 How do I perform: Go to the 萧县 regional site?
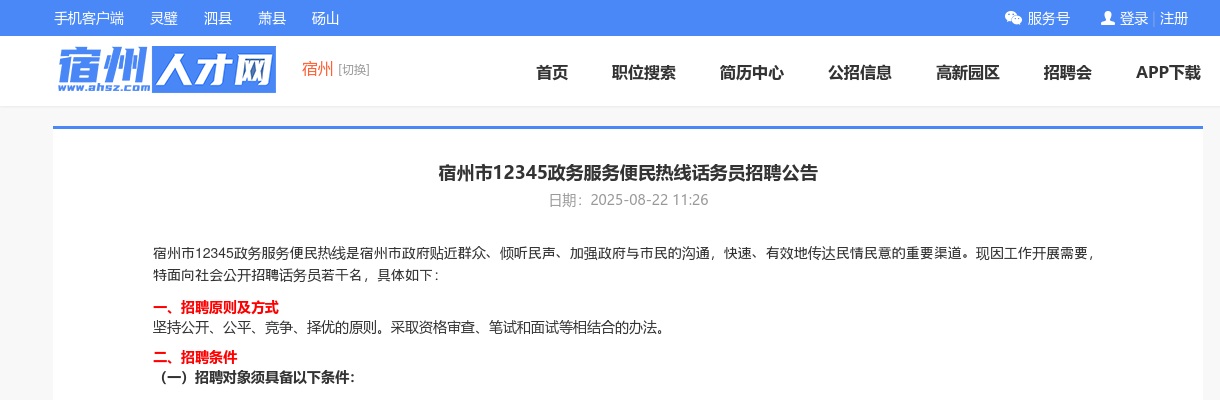tap(271, 18)
